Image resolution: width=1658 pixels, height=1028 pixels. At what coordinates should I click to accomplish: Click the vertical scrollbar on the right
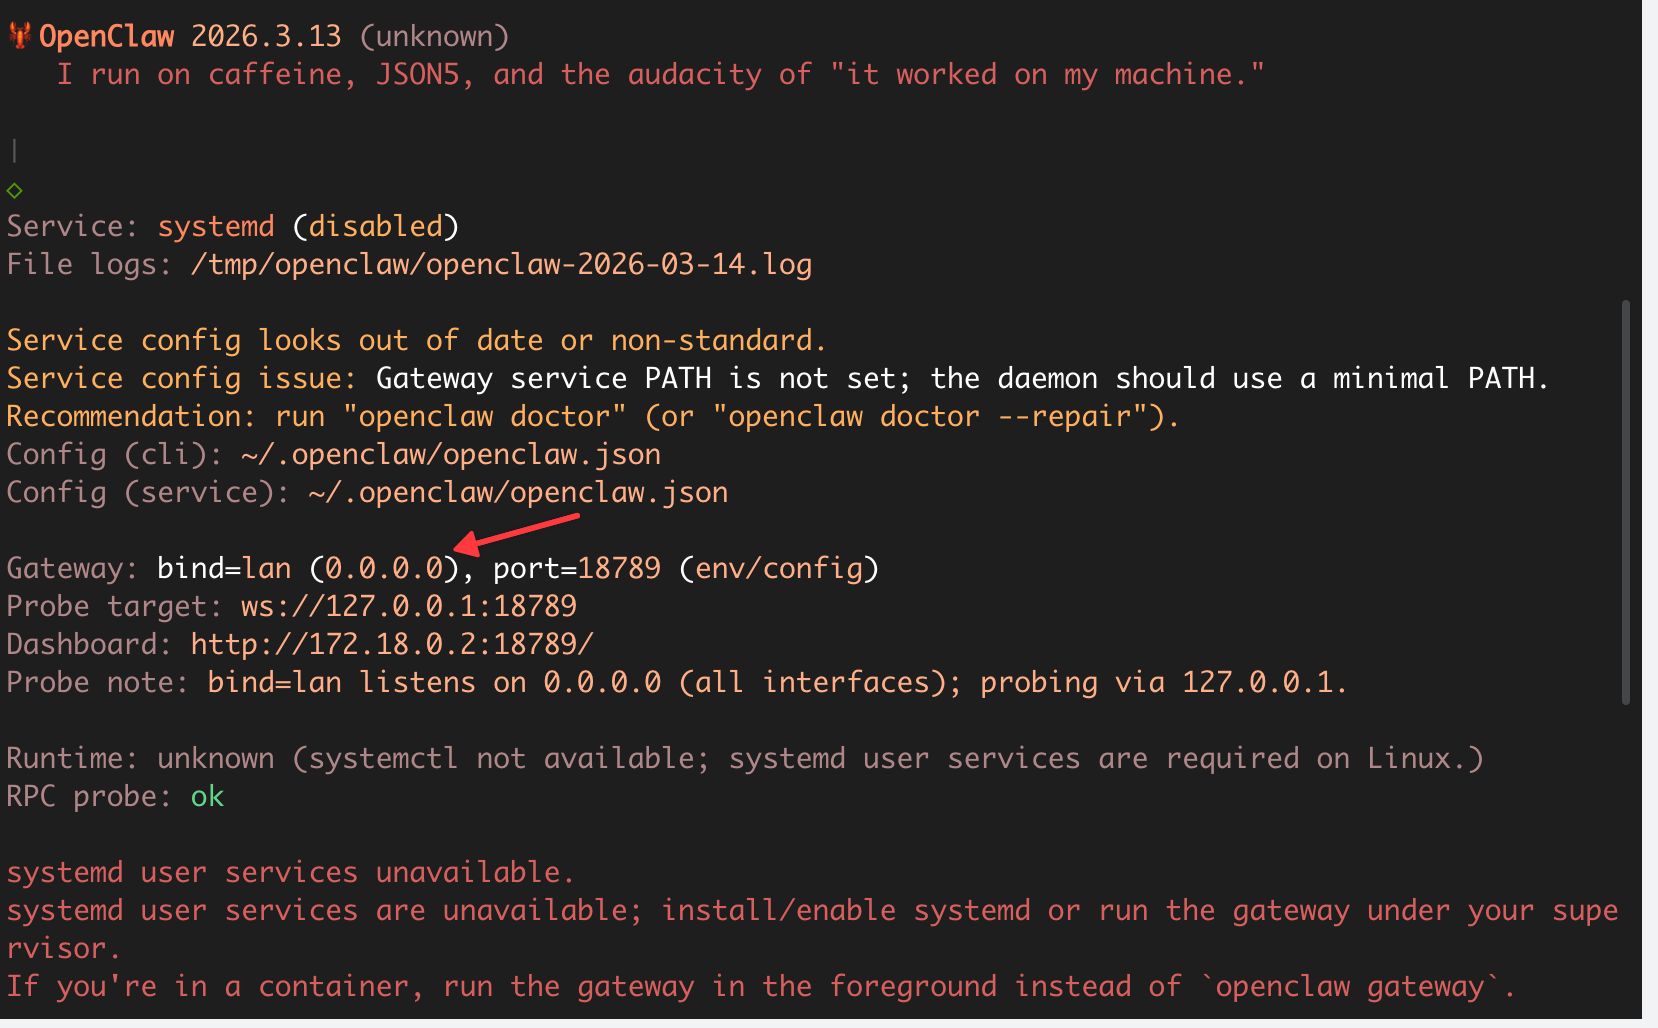click(1626, 502)
